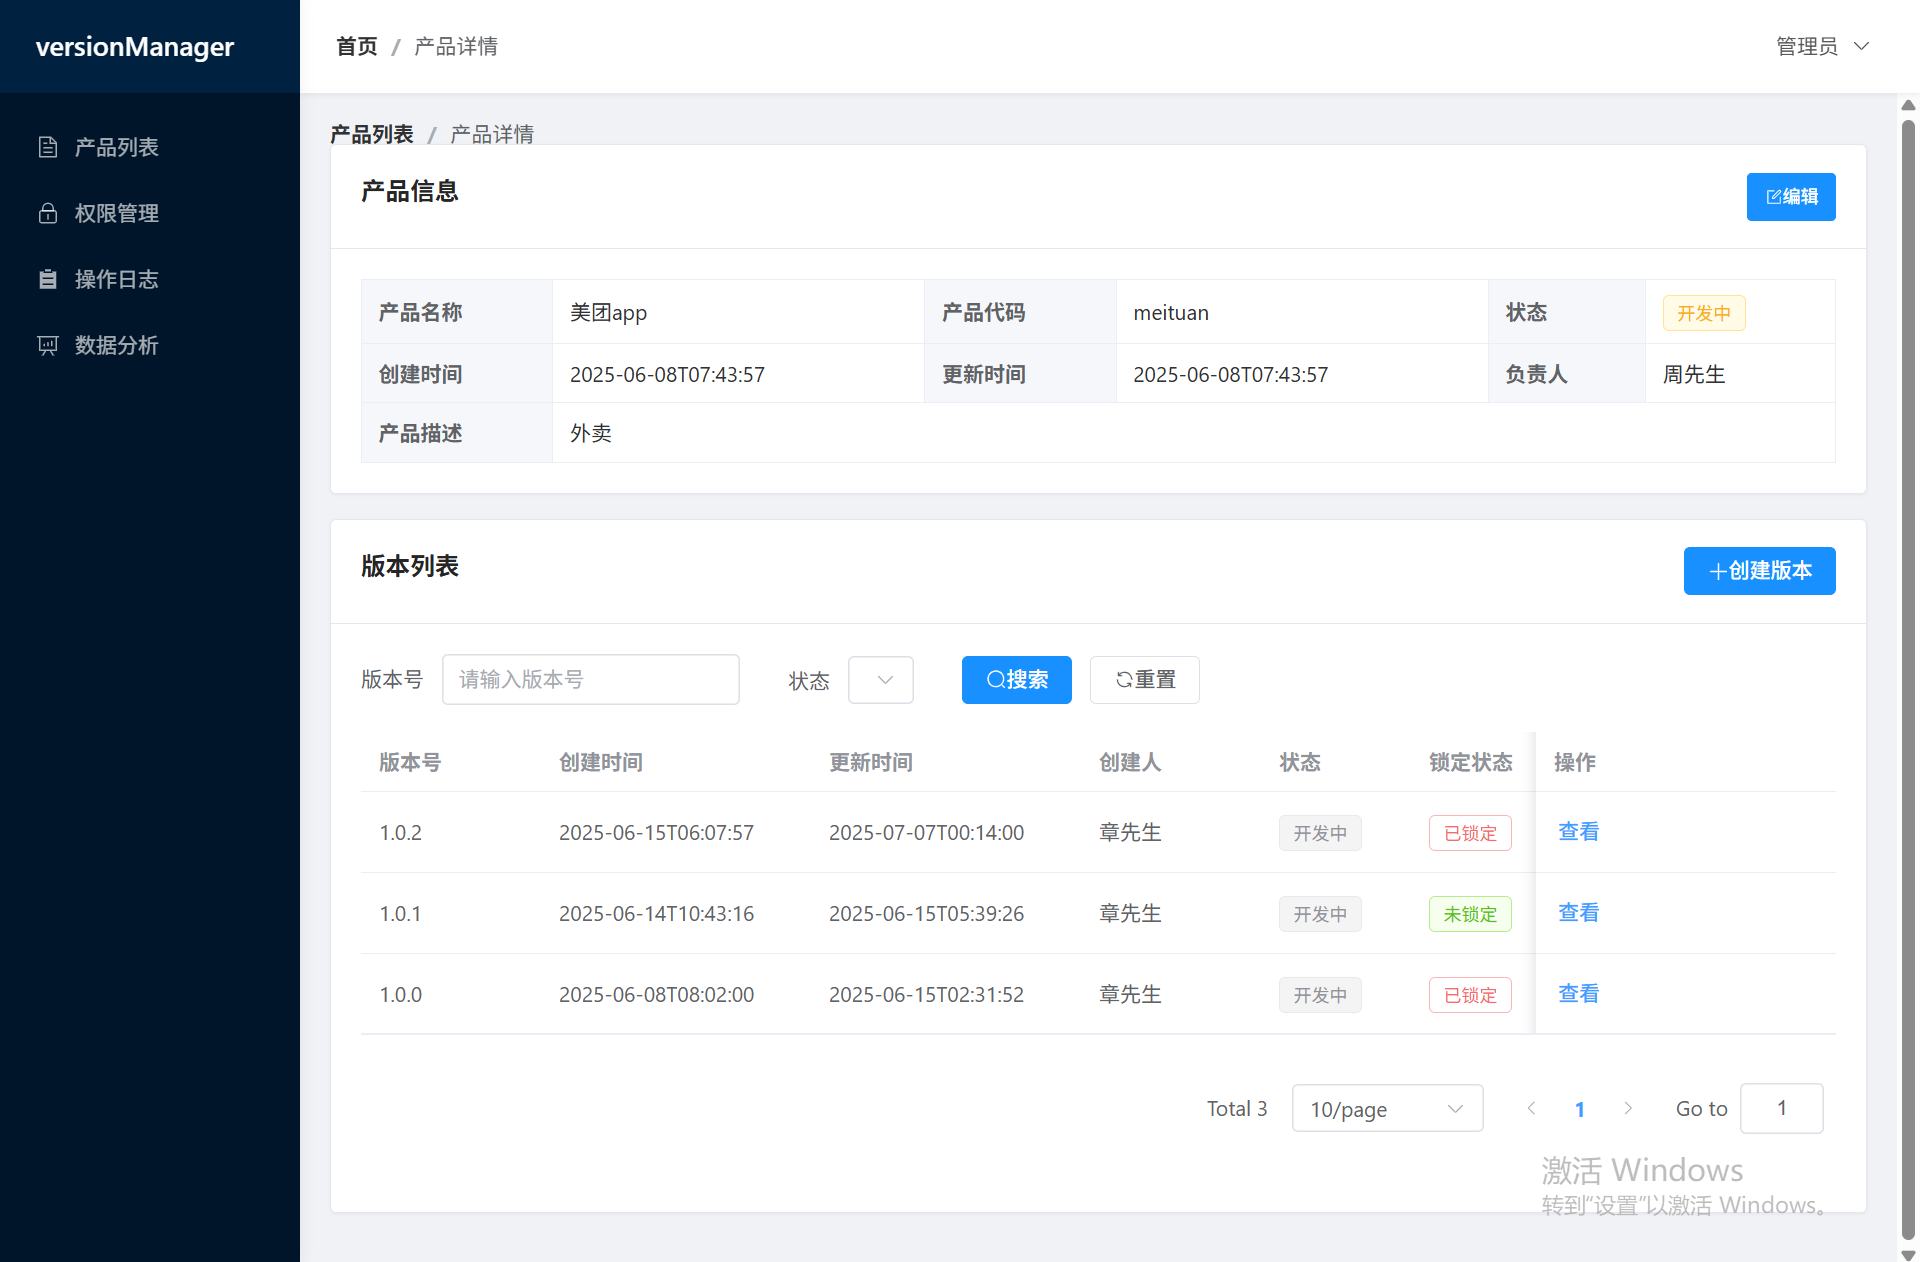This screenshot has width=1920, height=1262.
Task: Click 查看 link for version 1.0.1
Action: tap(1578, 912)
